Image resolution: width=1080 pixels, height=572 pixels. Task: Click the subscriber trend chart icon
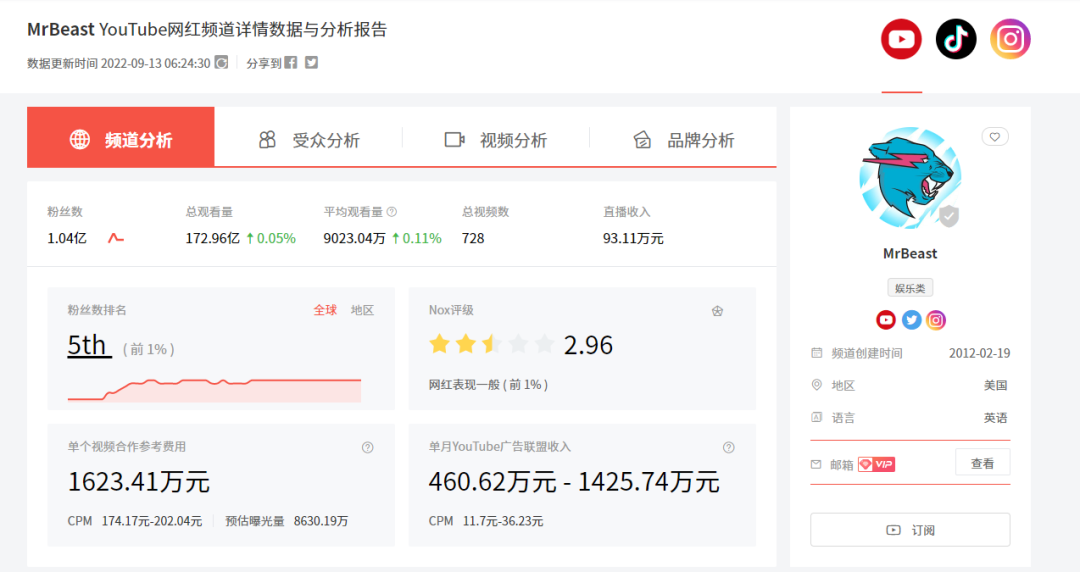[116, 238]
